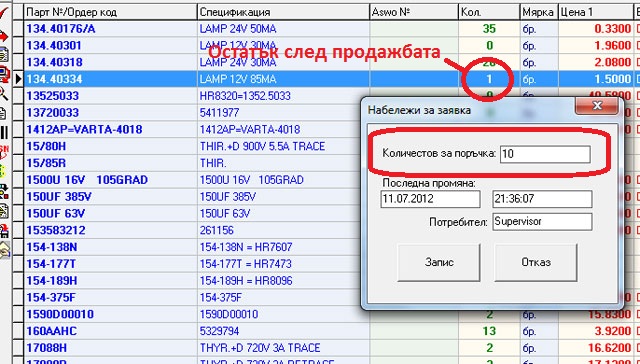Click specification THIR.+D 900V 5.5A TRACE
This screenshot has width=640, height=364.
pos(262,146)
